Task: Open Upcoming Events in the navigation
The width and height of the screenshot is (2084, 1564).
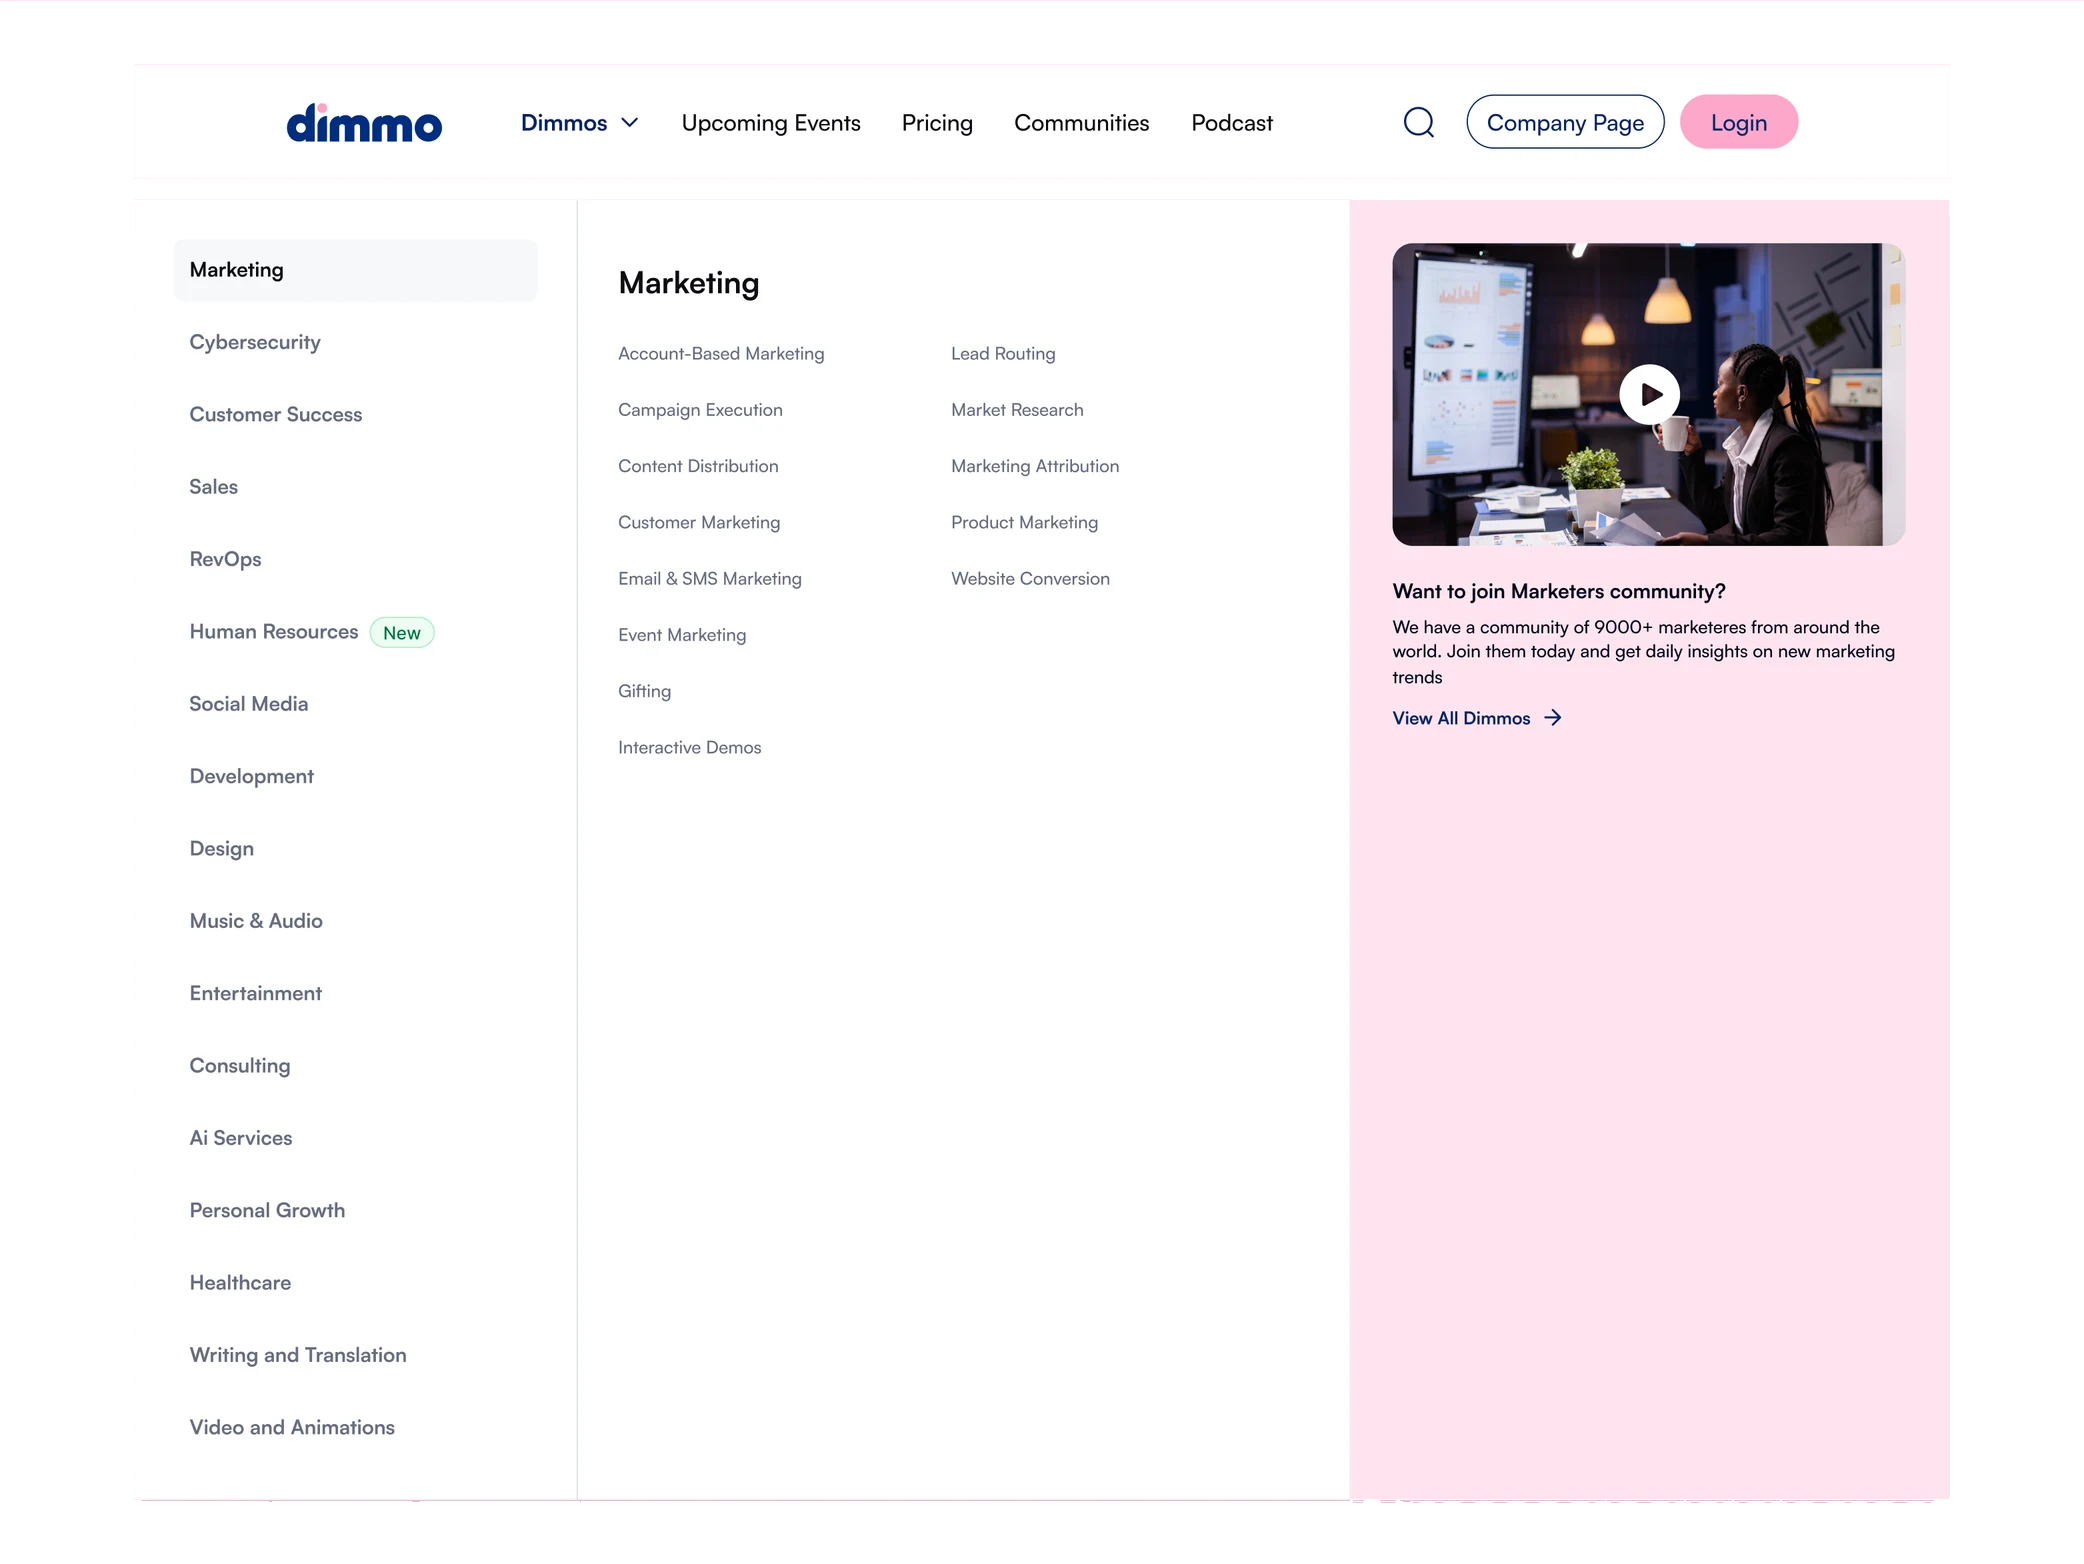Action: 771,122
